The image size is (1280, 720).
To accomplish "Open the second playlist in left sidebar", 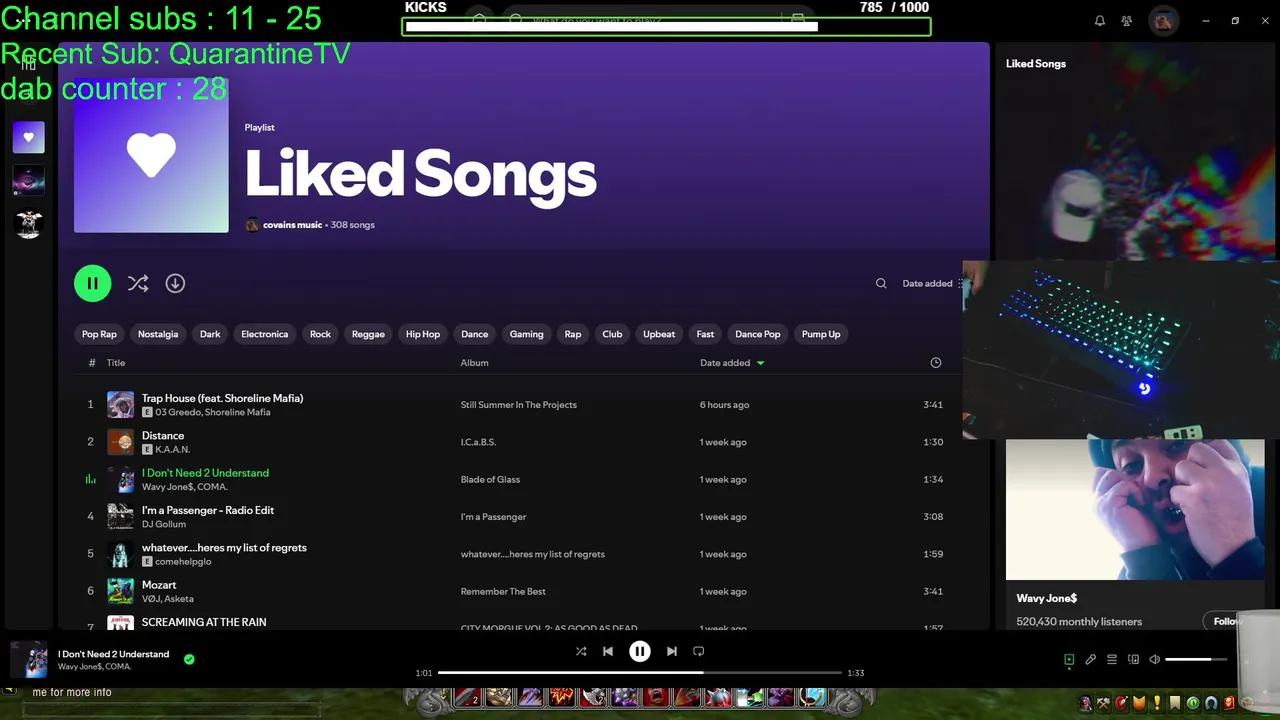I will click(x=28, y=180).
